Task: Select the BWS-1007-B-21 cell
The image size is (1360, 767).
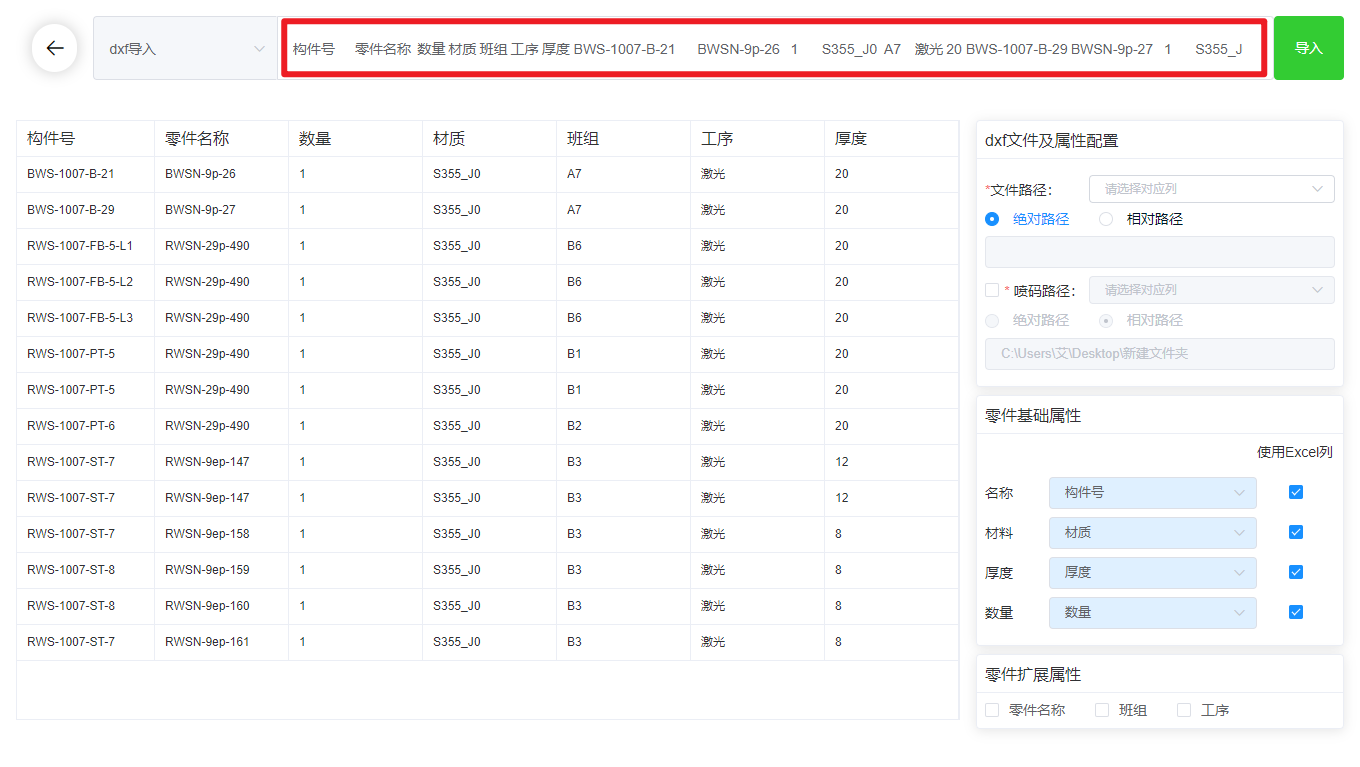Action: 85,174
